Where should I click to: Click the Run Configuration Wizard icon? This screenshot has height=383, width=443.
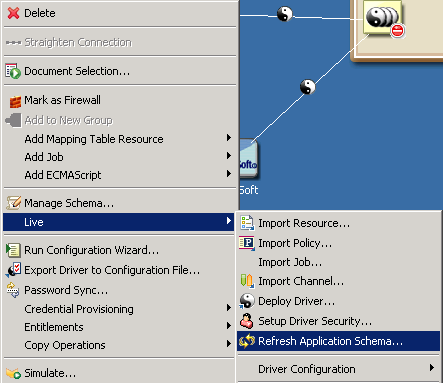coord(13,250)
